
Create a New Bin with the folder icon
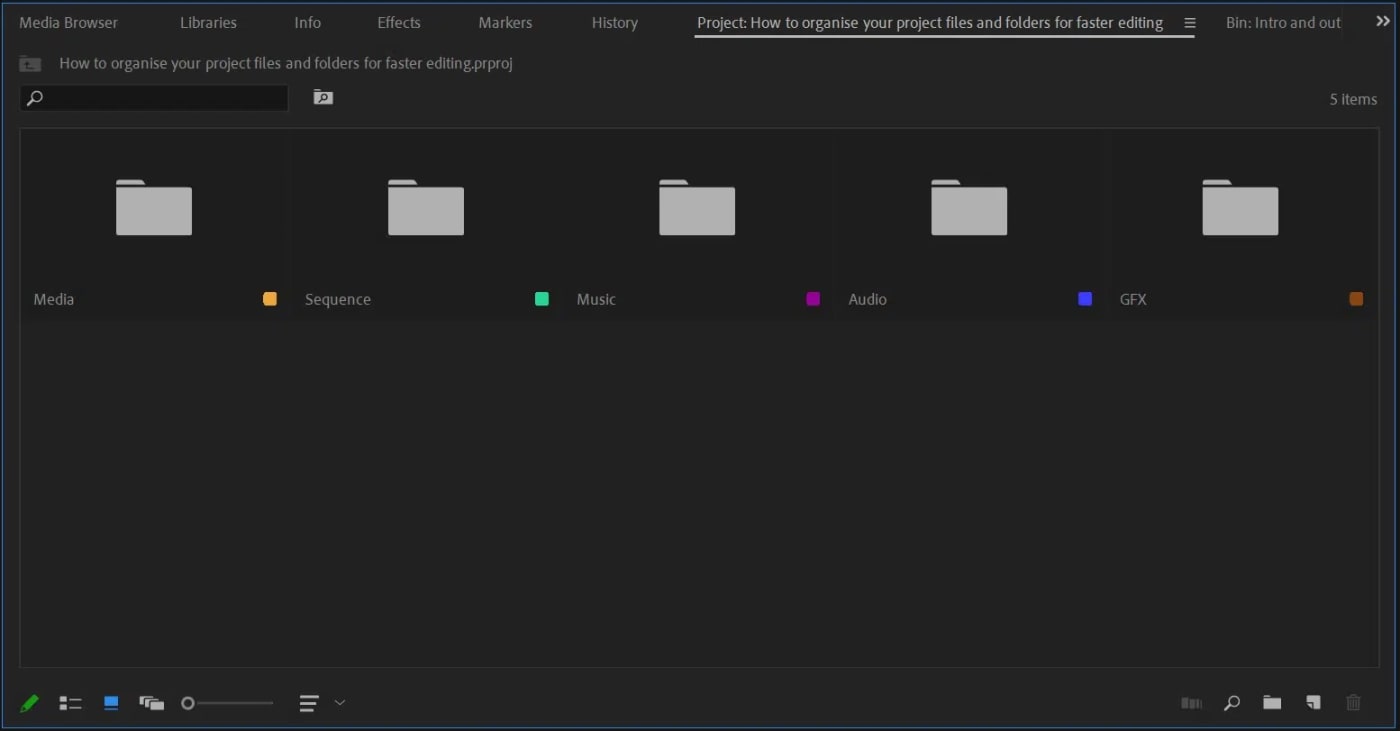1271,703
